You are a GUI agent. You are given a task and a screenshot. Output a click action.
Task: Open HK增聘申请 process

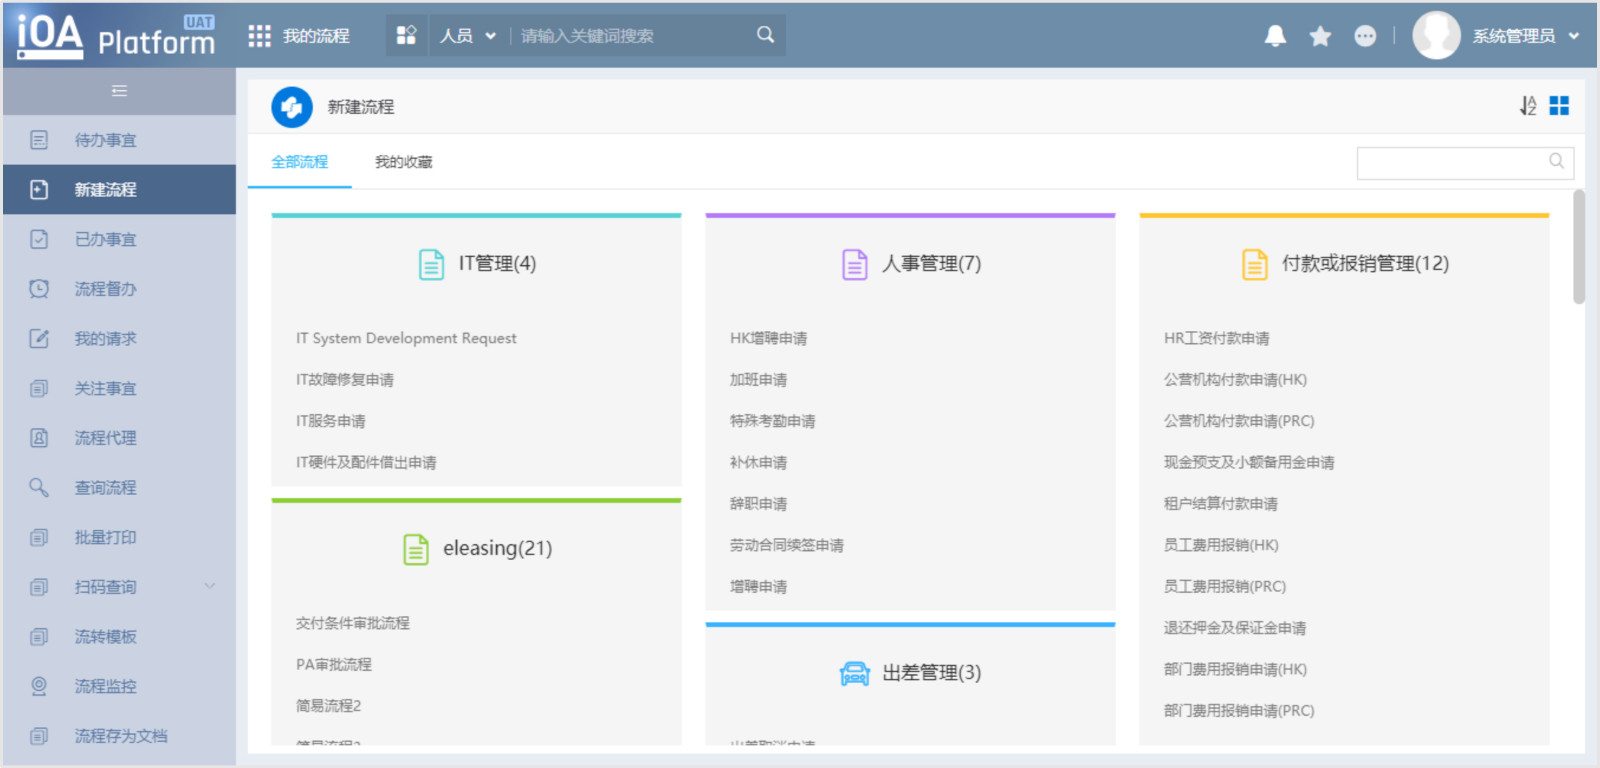click(768, 338)
